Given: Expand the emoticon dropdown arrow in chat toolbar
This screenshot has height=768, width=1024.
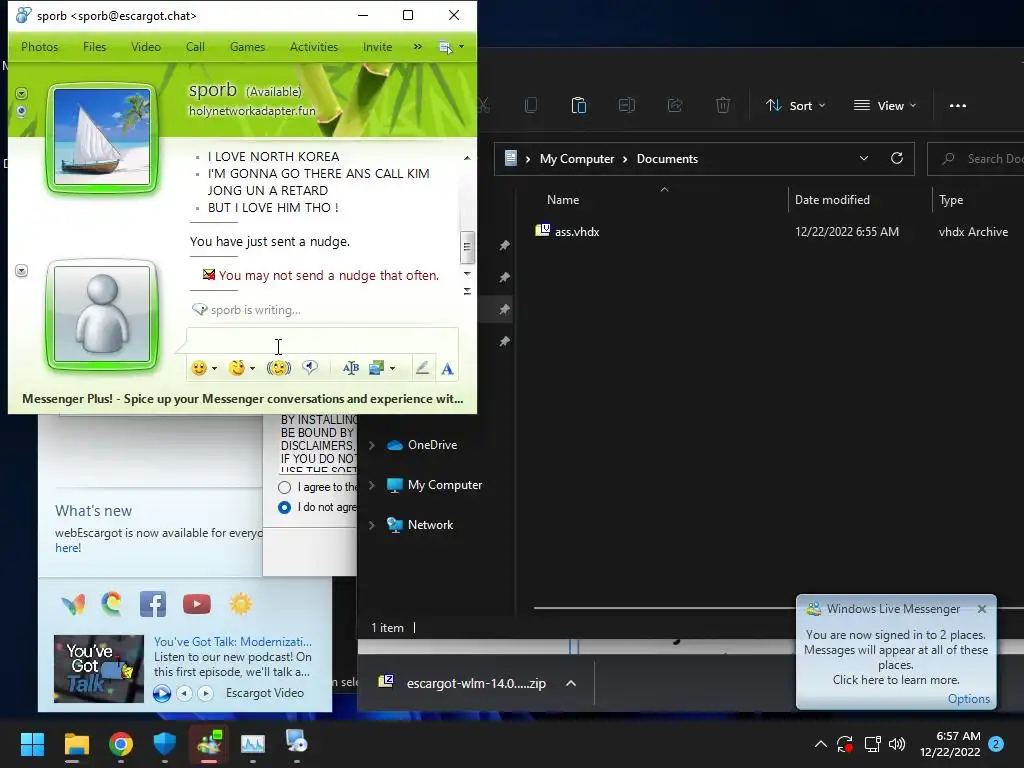Looking at the screenshot, I should coord(214,369).
